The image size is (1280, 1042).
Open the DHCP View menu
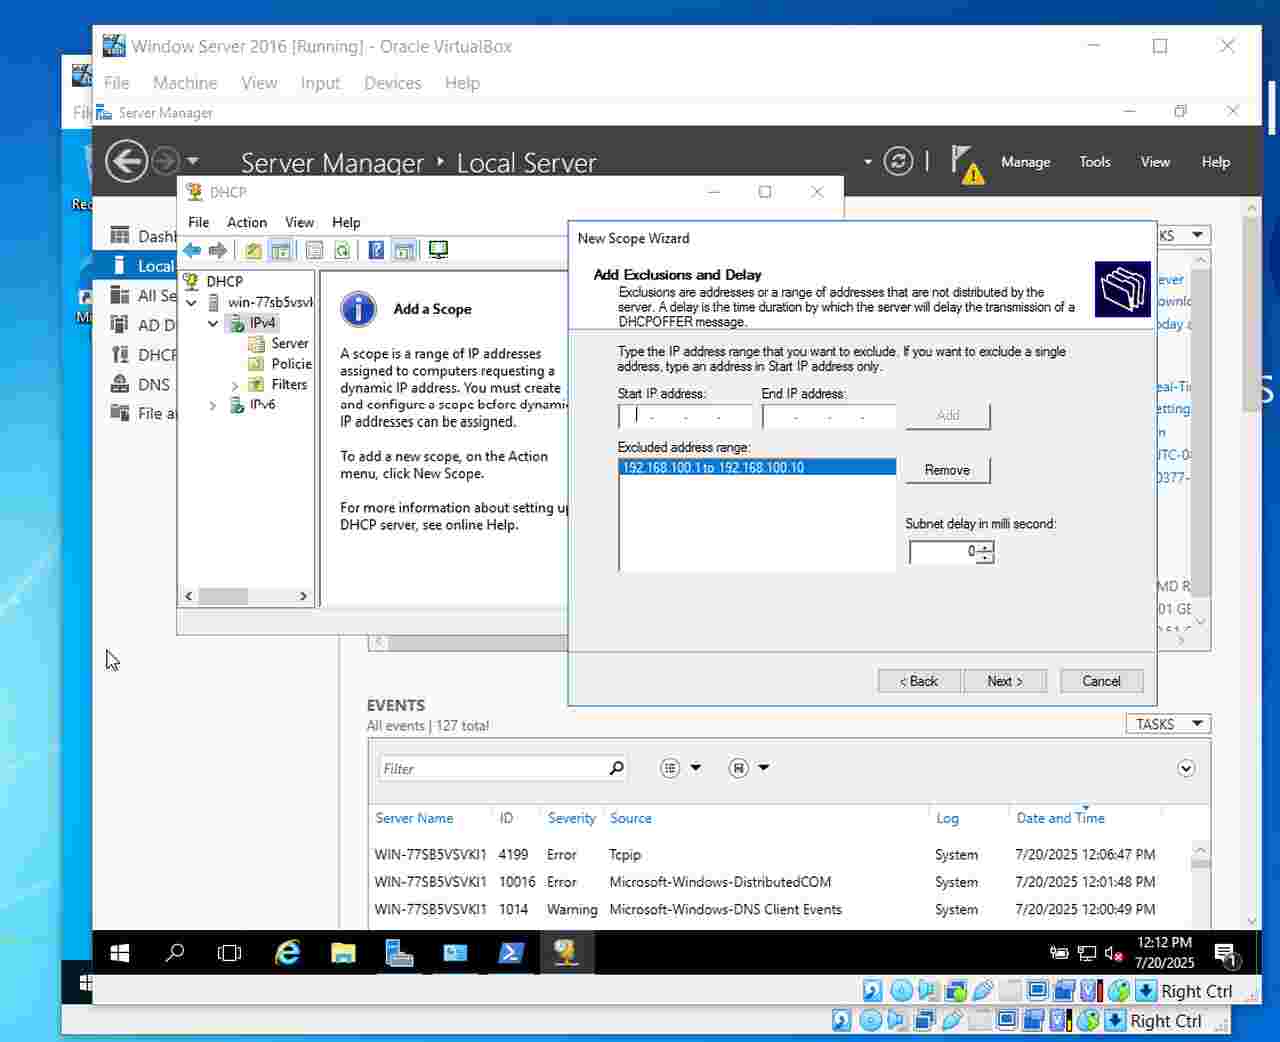coord(299,222)
